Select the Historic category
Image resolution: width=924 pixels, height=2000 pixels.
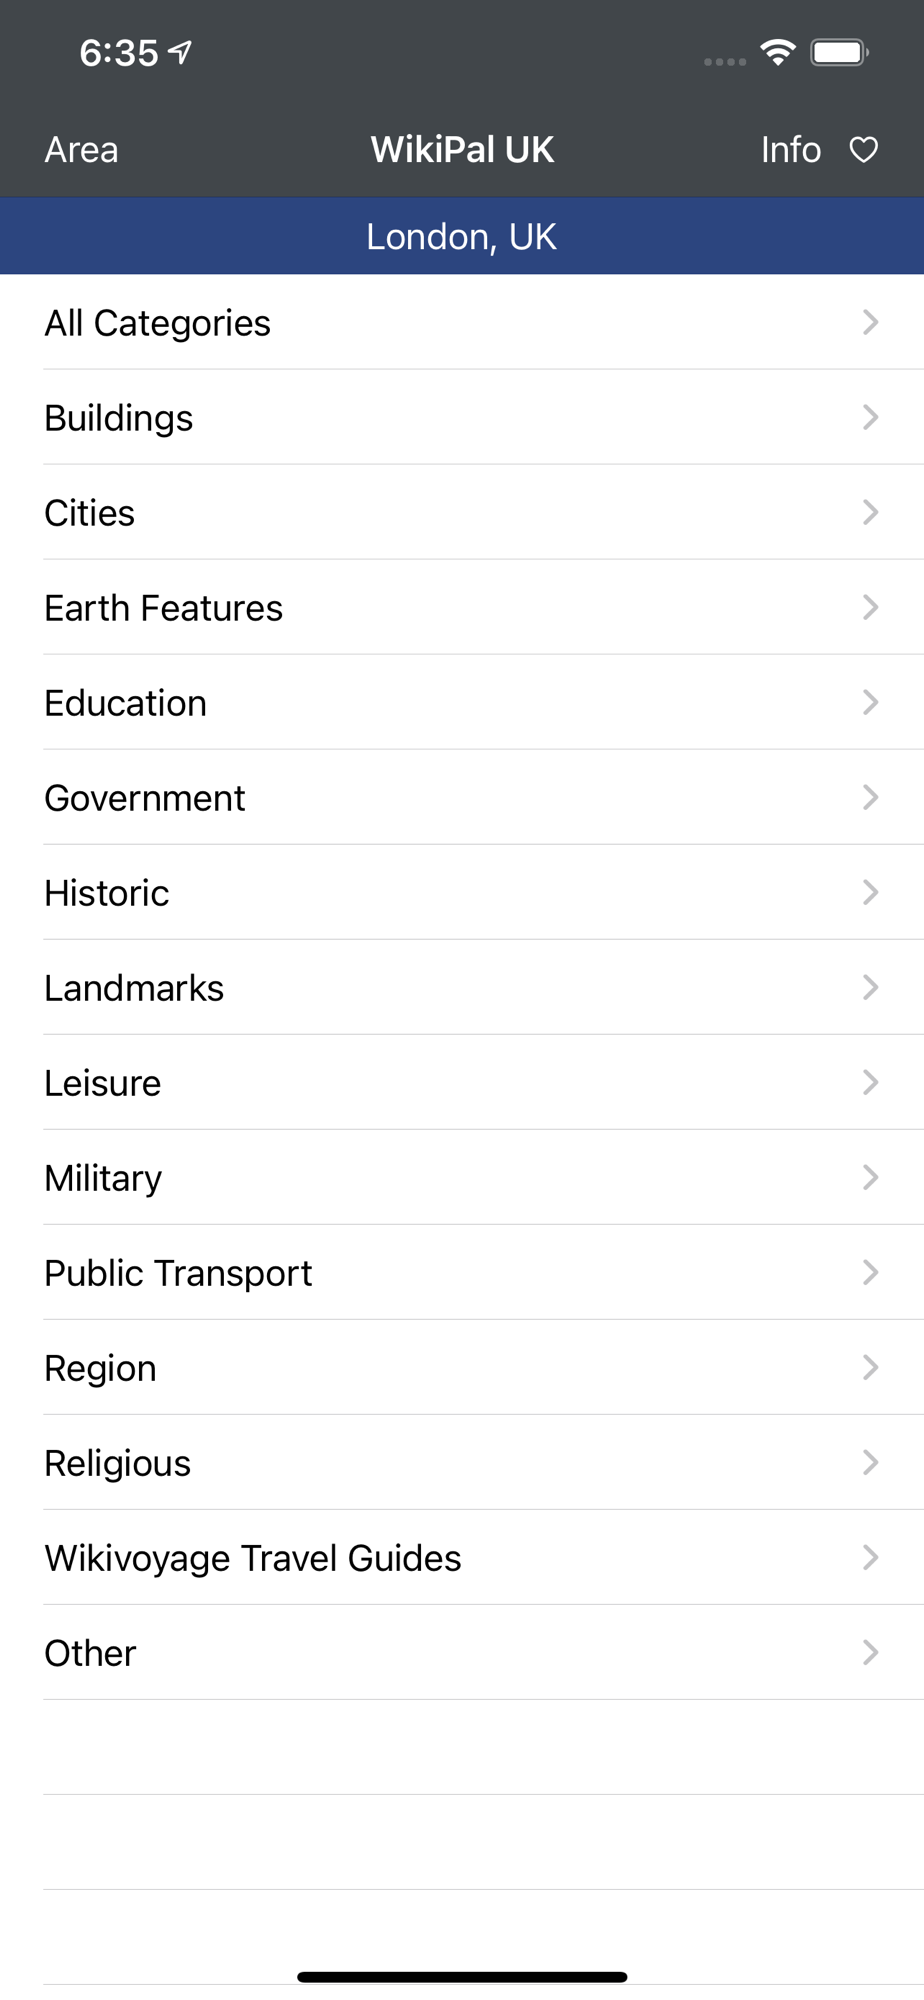tap(462, 892)
